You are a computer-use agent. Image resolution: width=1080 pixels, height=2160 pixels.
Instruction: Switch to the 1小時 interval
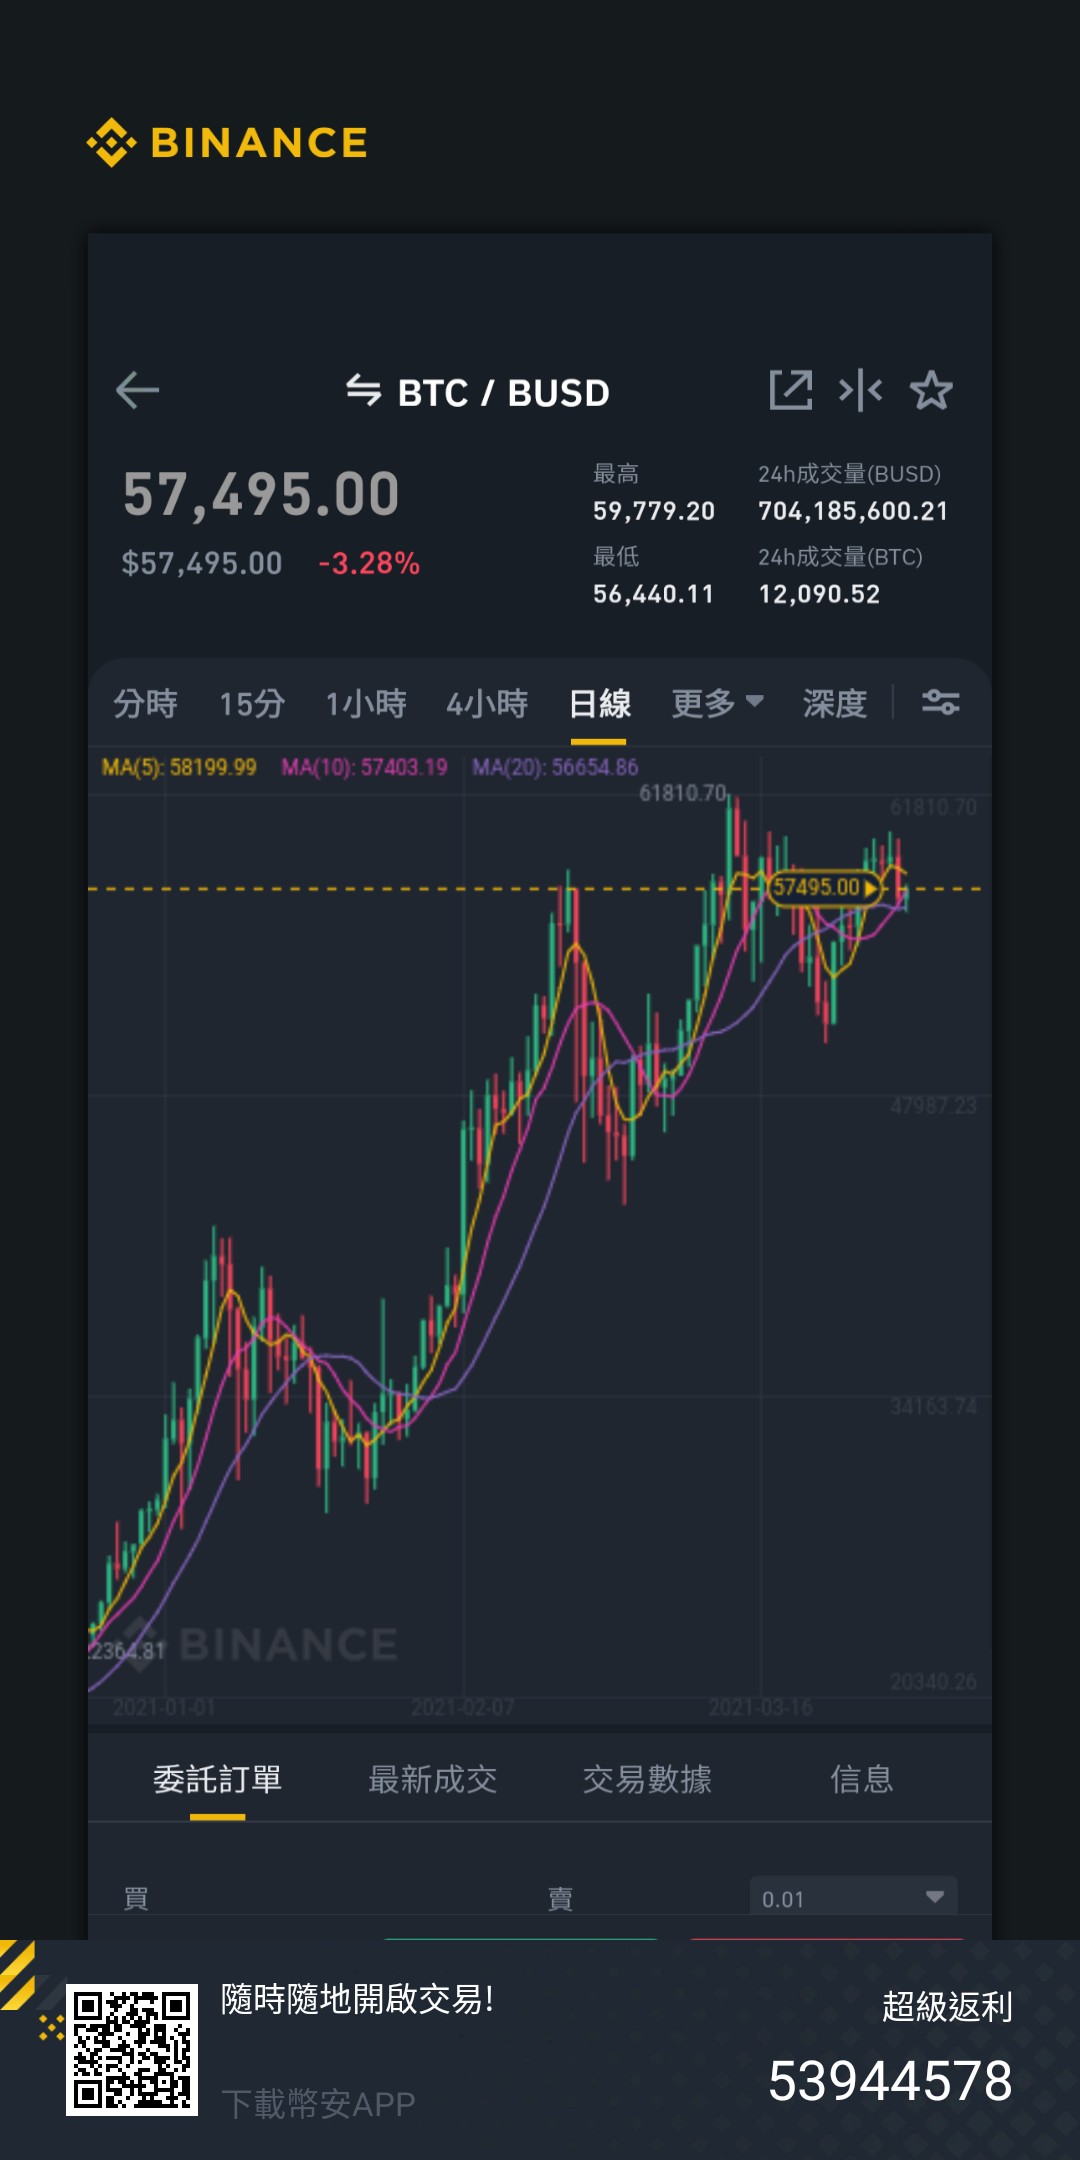[x=366, y=703]
